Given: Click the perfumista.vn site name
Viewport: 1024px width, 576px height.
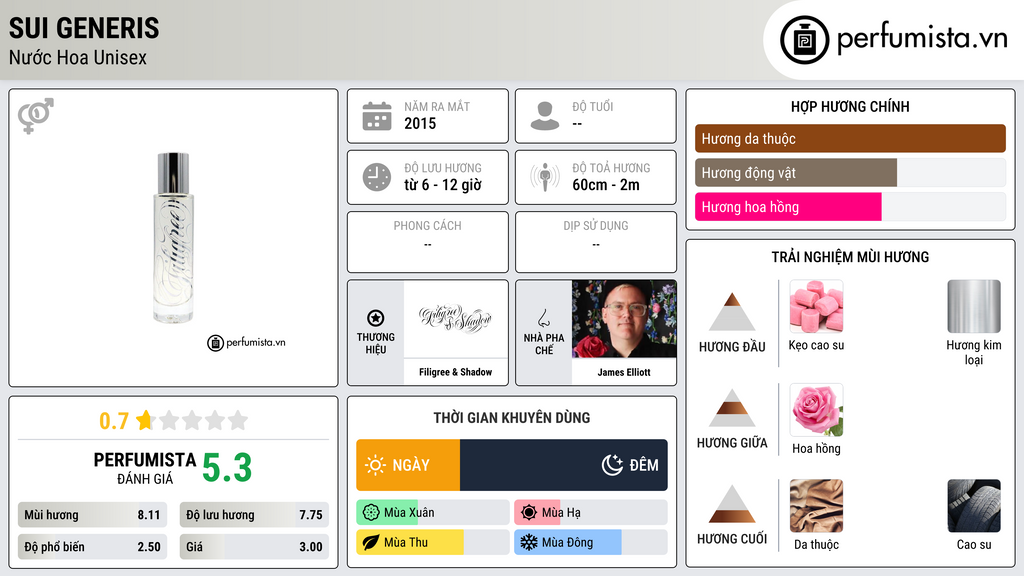Looking at the screenshot, I should 922,38.
